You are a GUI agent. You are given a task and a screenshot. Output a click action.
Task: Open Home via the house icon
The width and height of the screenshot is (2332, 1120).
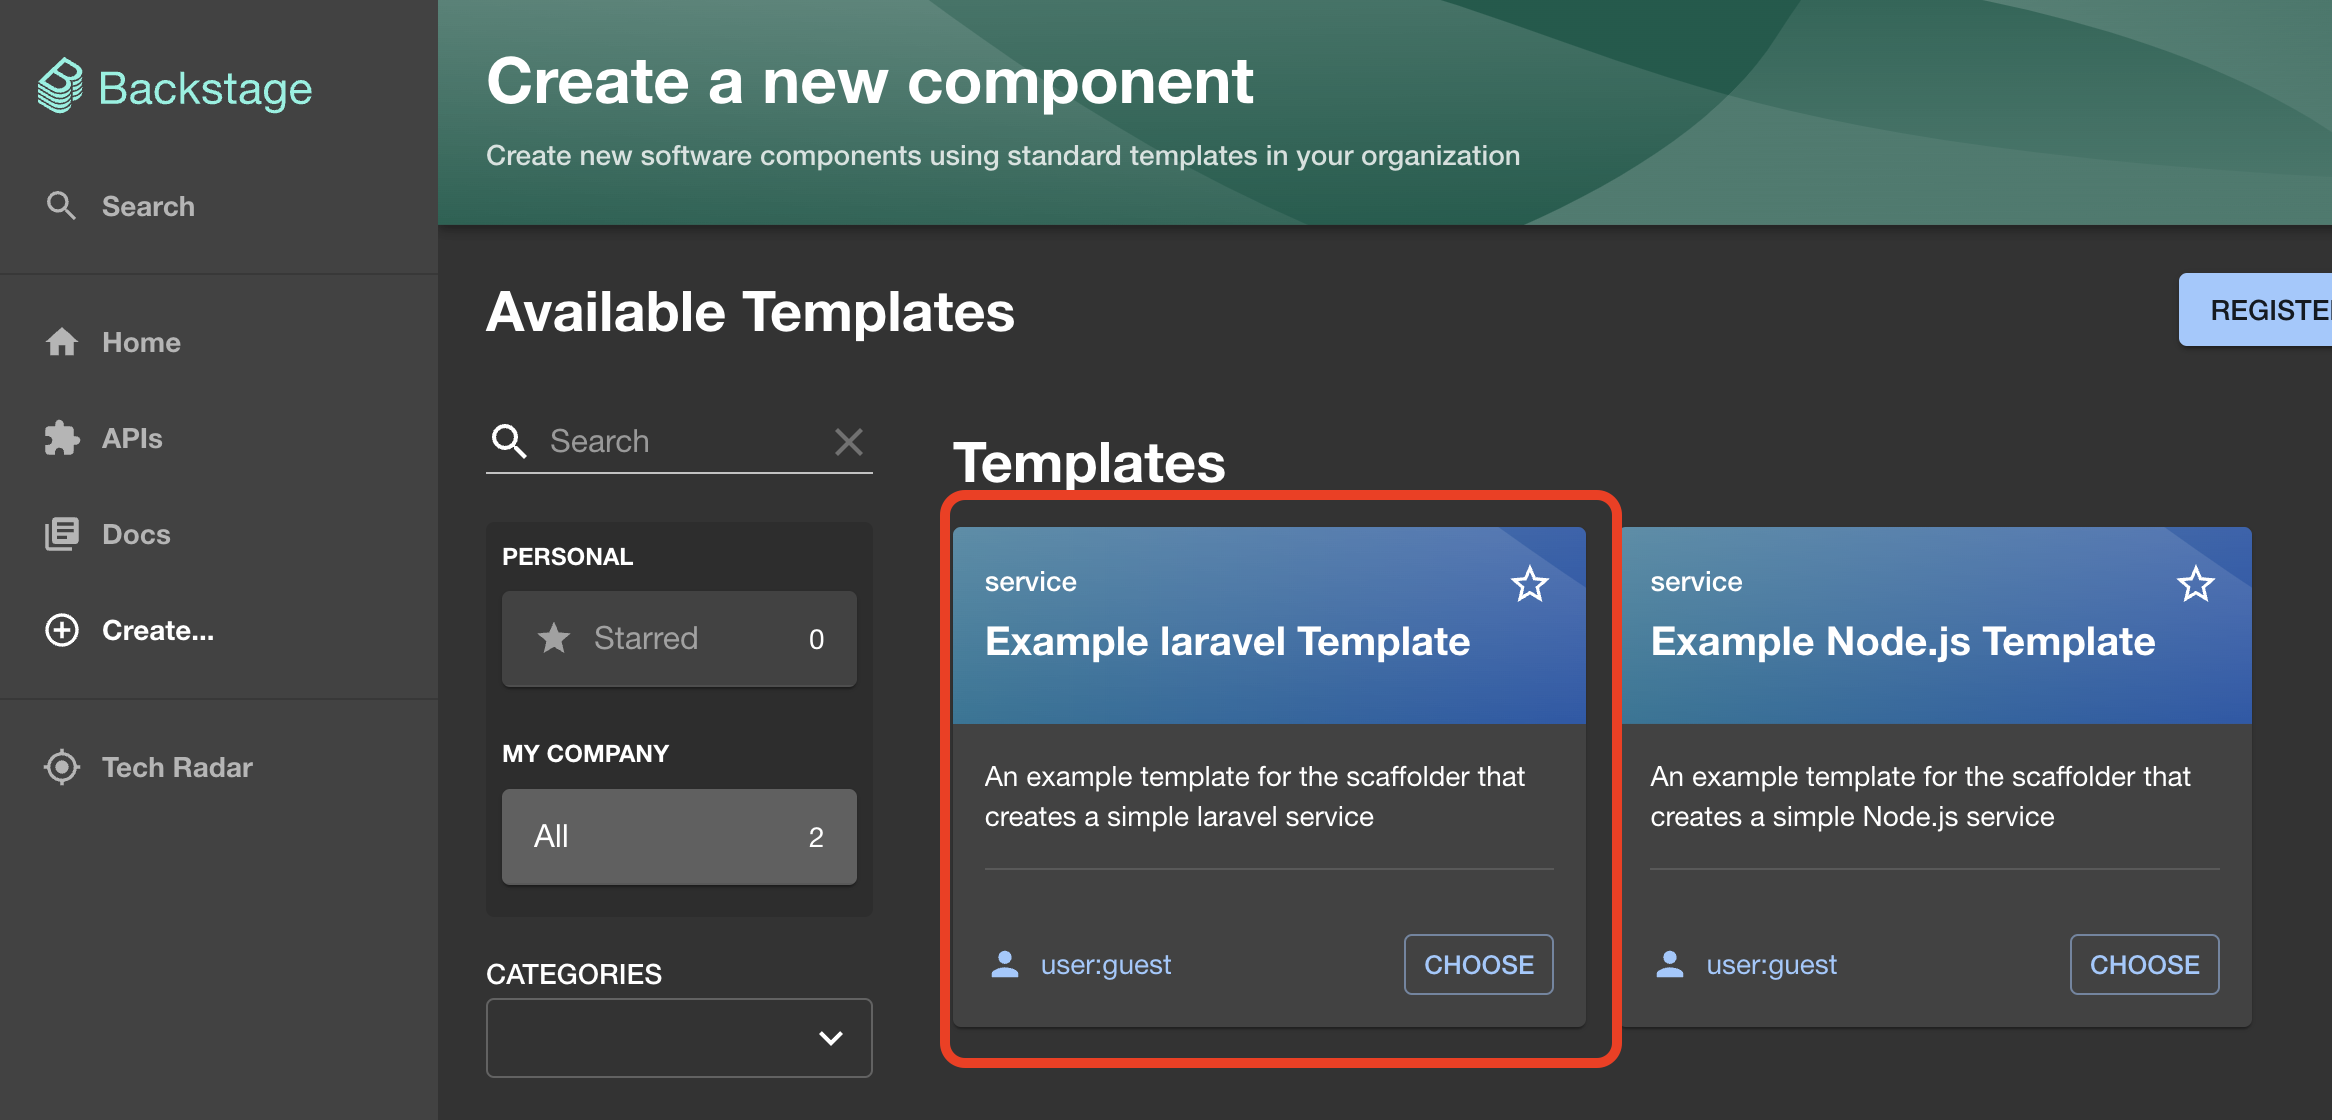point(61,342)
